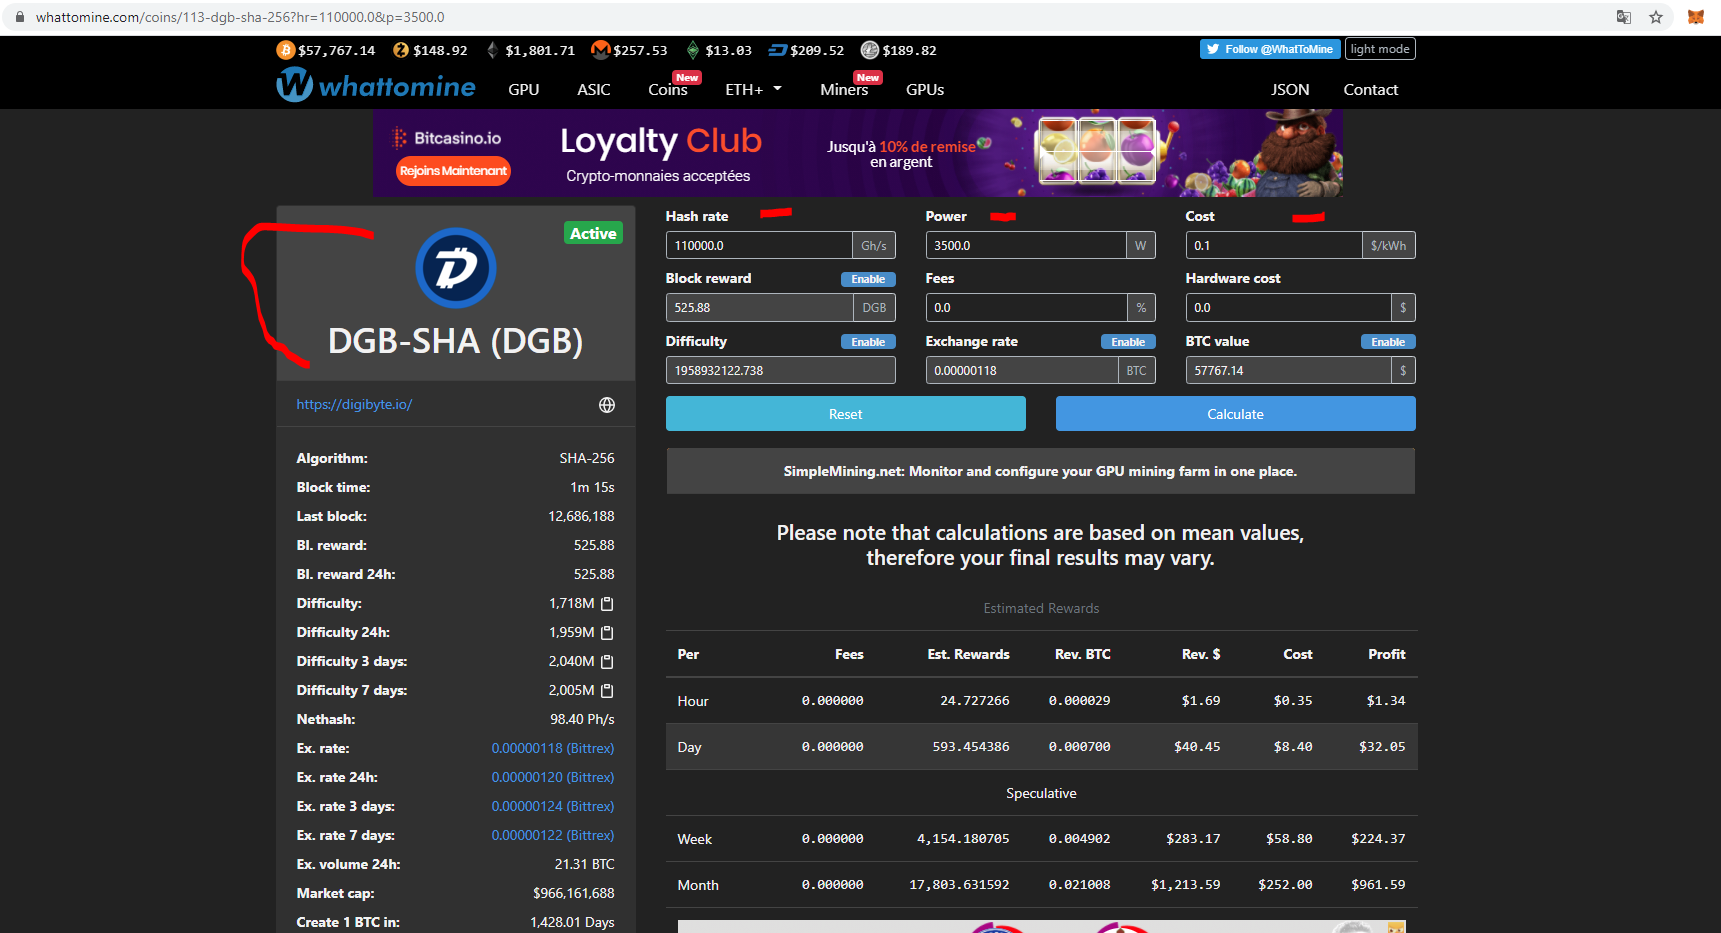Click the BTC value input field
This screenshot has width=1721, height=933.
click(x=1288, y=371)
